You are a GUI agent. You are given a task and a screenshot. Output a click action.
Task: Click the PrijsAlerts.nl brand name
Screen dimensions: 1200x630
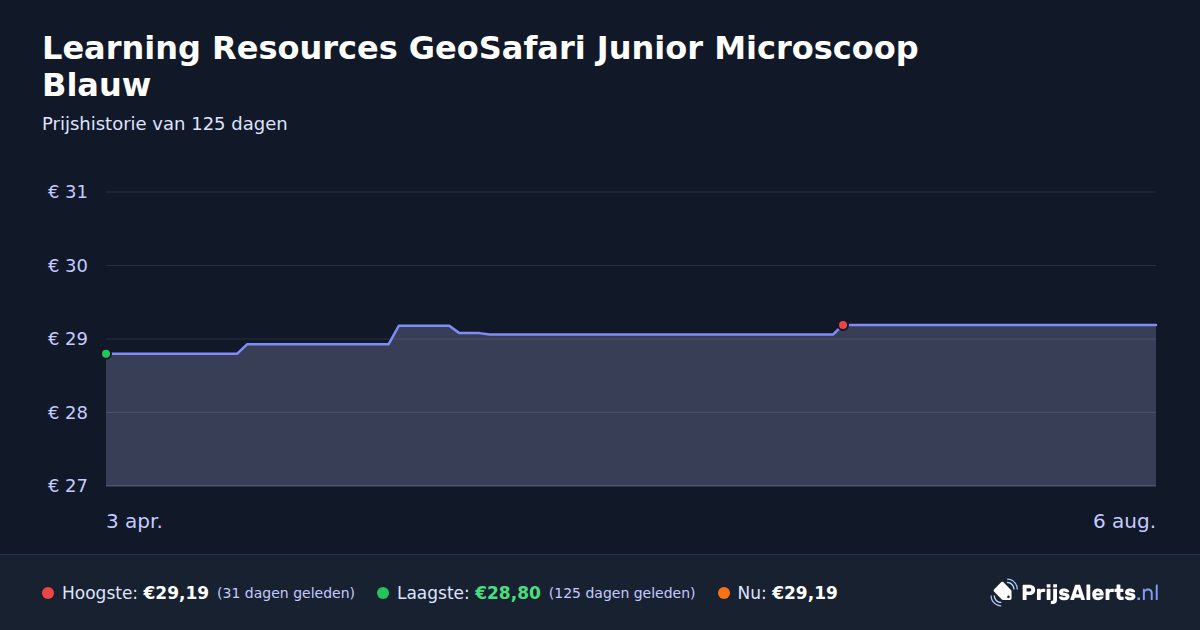1090,593
